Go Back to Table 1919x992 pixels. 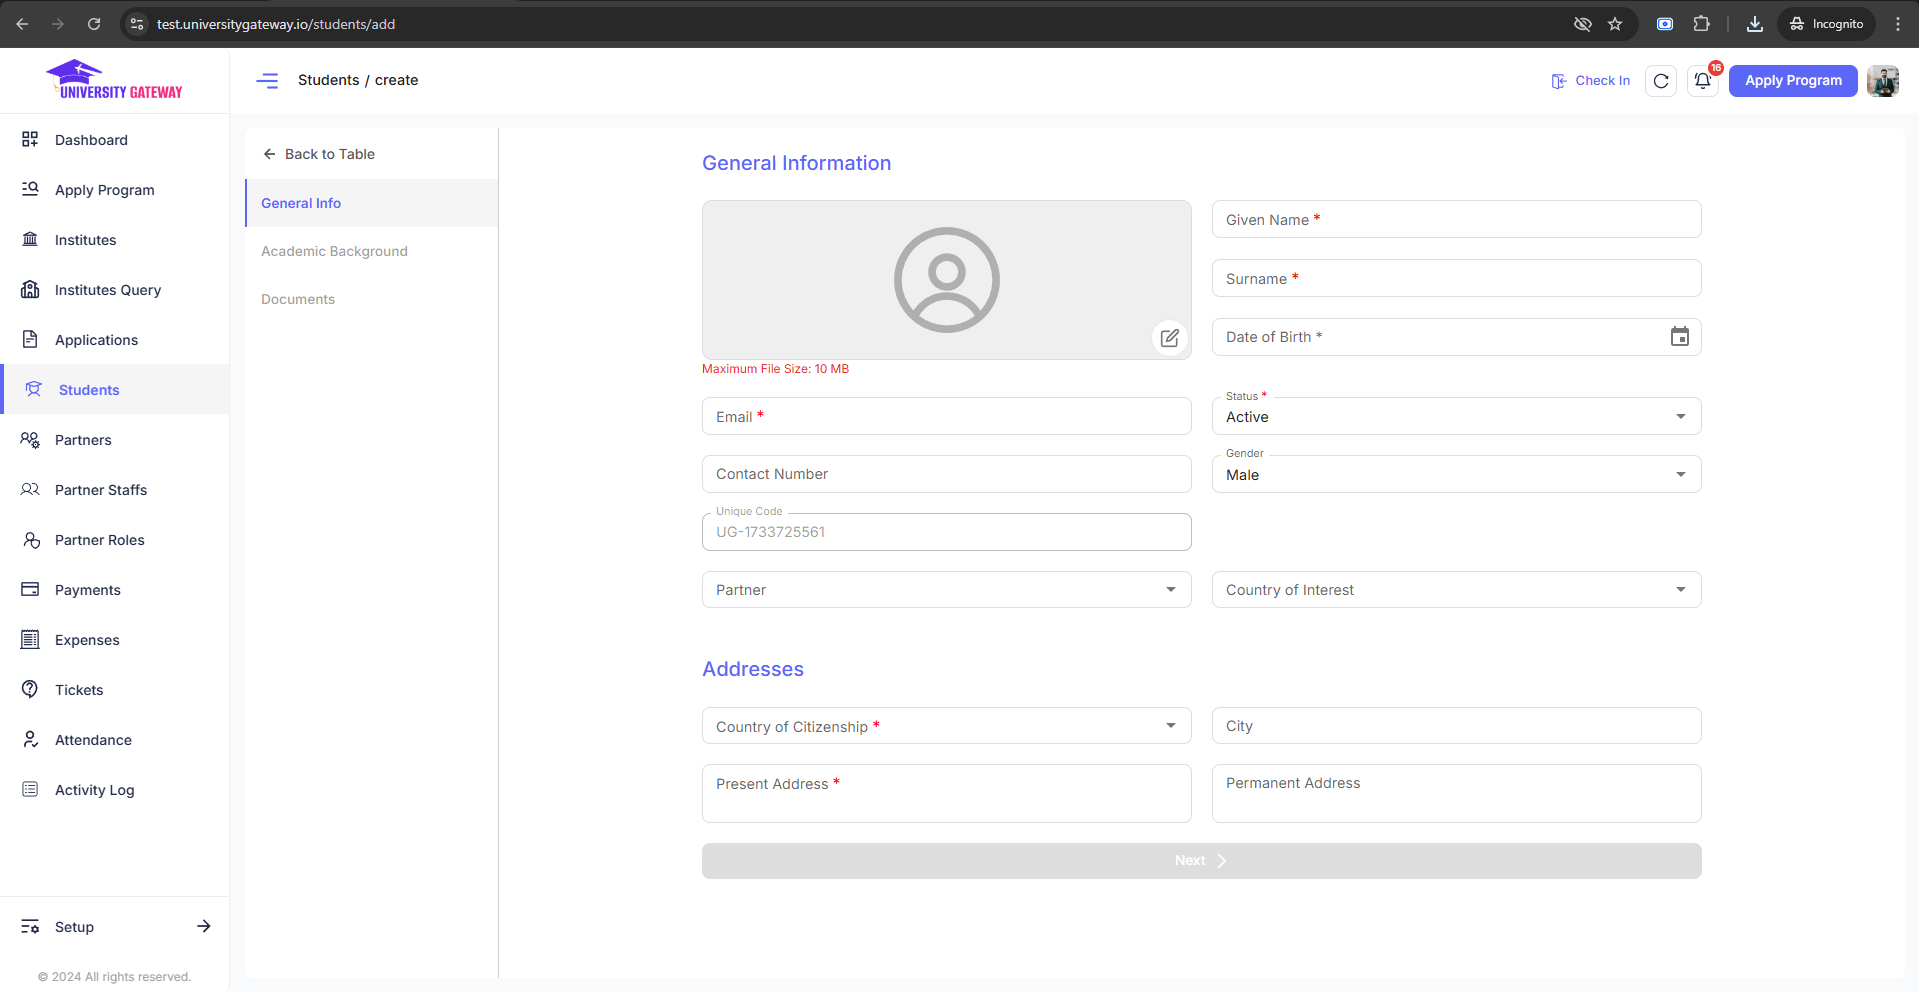(x=319, y=154)
